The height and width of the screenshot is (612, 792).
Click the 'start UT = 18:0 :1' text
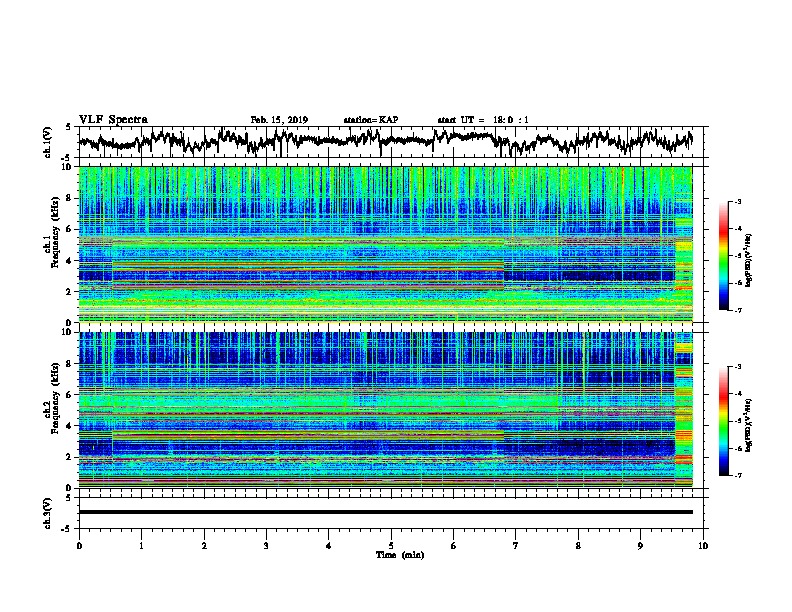click(483, 120)
